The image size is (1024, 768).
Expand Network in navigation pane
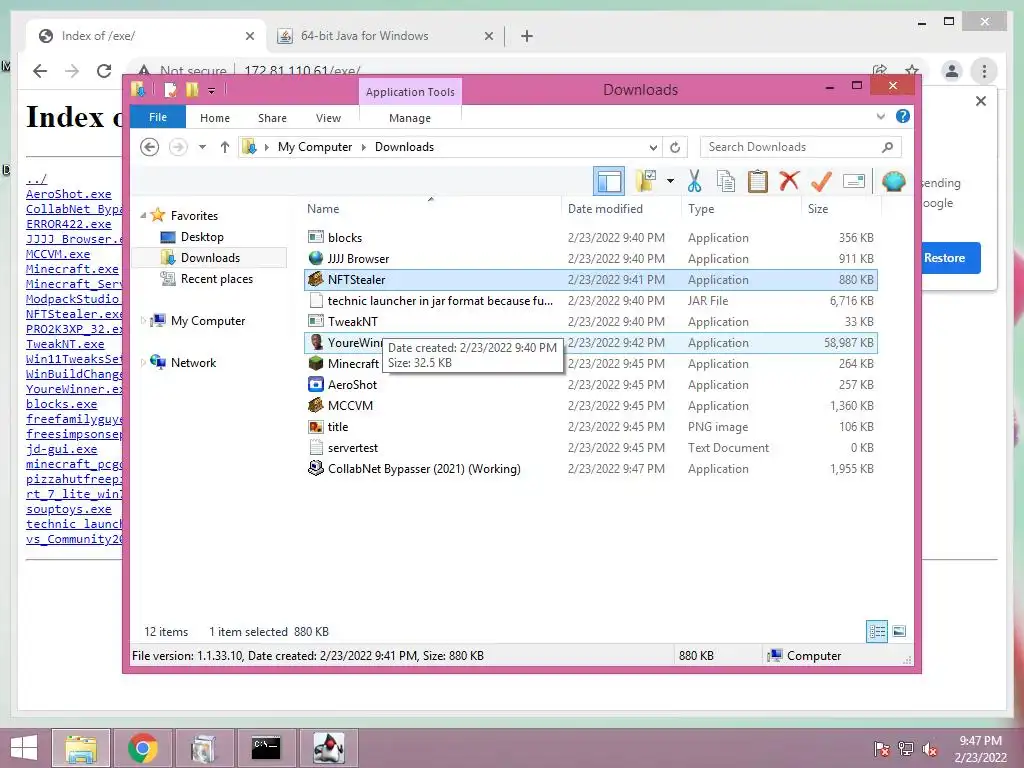tap(144, 362)
